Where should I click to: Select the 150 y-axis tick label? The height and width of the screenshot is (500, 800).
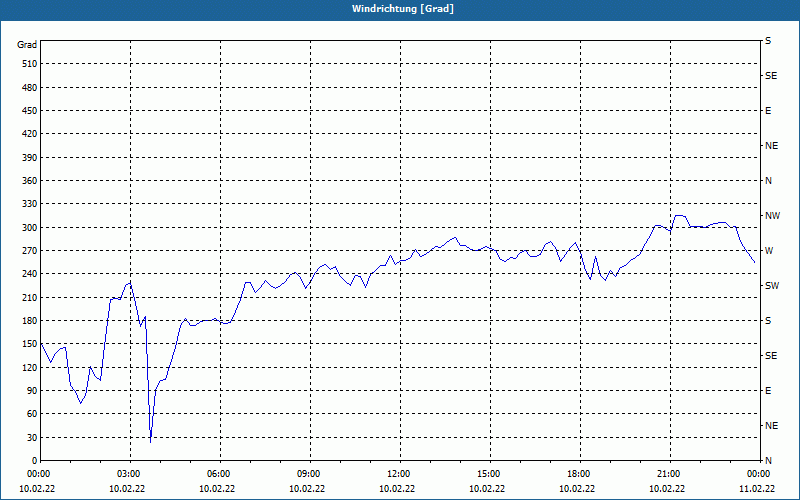[x=29, y=344]
